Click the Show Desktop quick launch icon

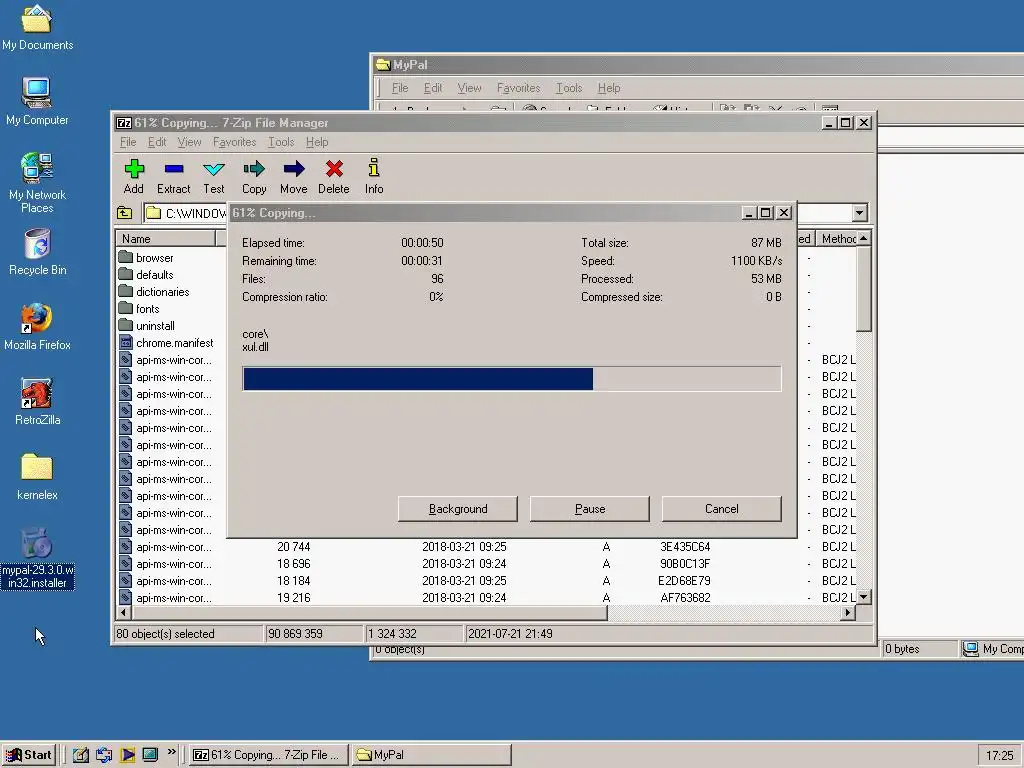click(80, 755)
